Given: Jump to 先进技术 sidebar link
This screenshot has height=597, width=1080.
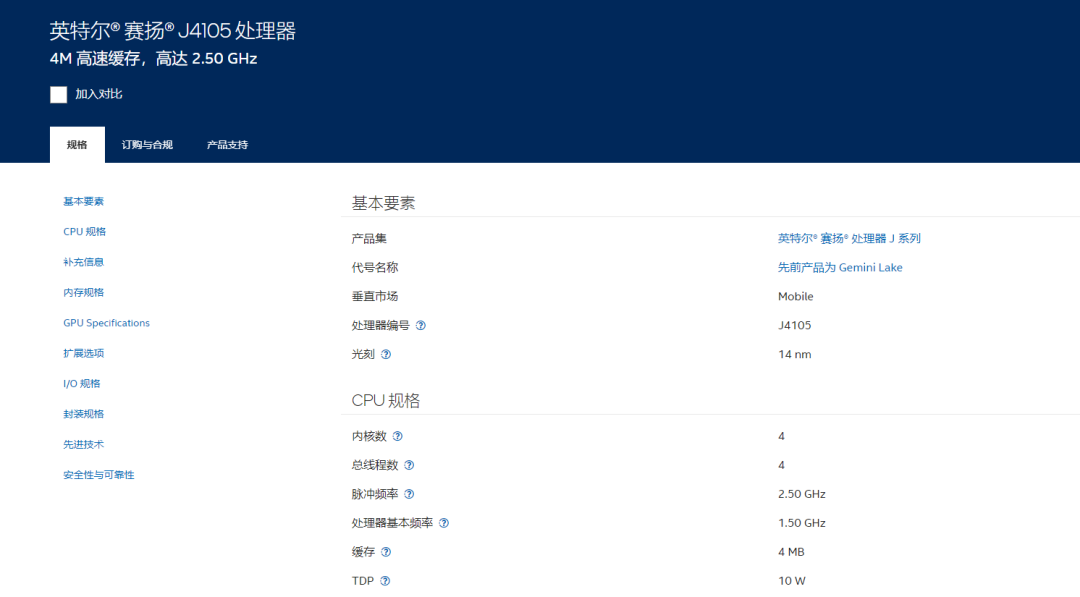Looking at the screenshot, I should (83, 444).
